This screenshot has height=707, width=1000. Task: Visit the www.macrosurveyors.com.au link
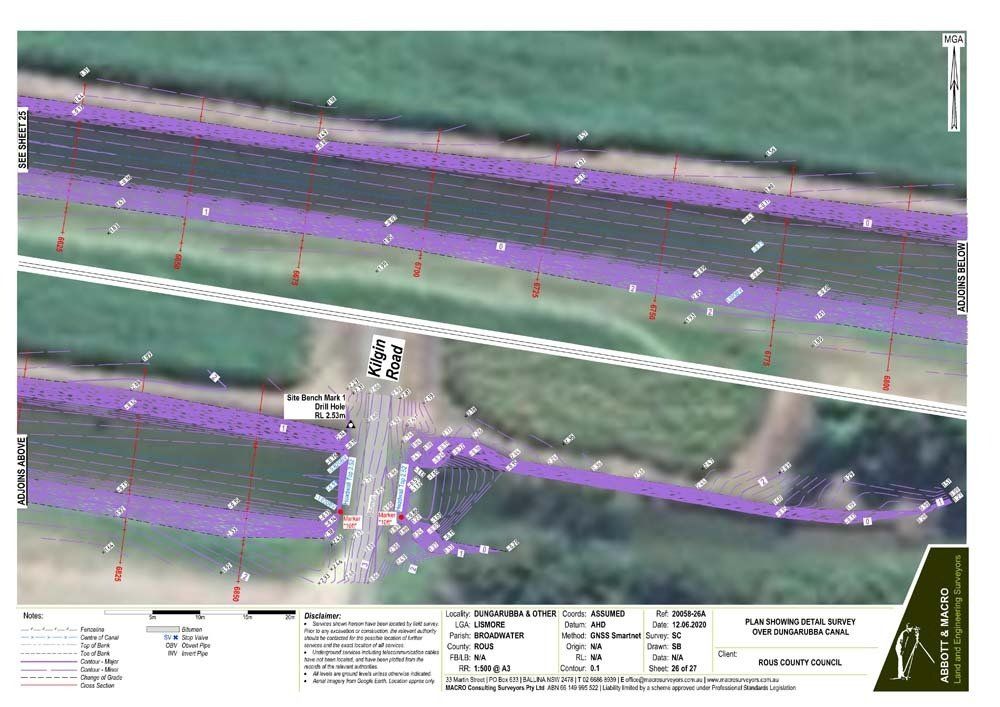[742, 679]
